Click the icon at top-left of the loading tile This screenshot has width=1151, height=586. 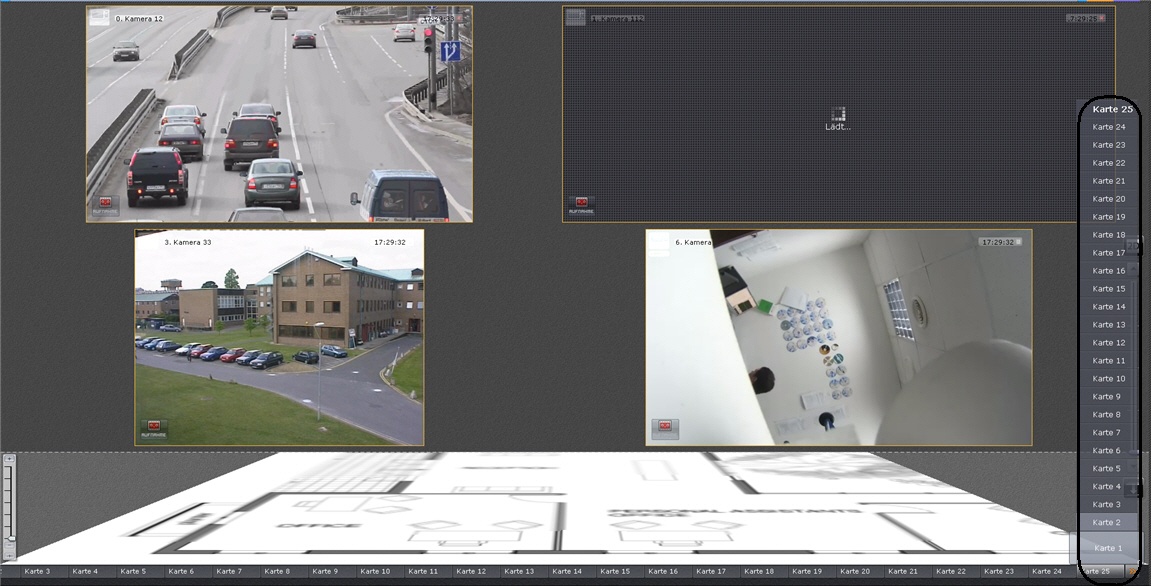[575, 18]
